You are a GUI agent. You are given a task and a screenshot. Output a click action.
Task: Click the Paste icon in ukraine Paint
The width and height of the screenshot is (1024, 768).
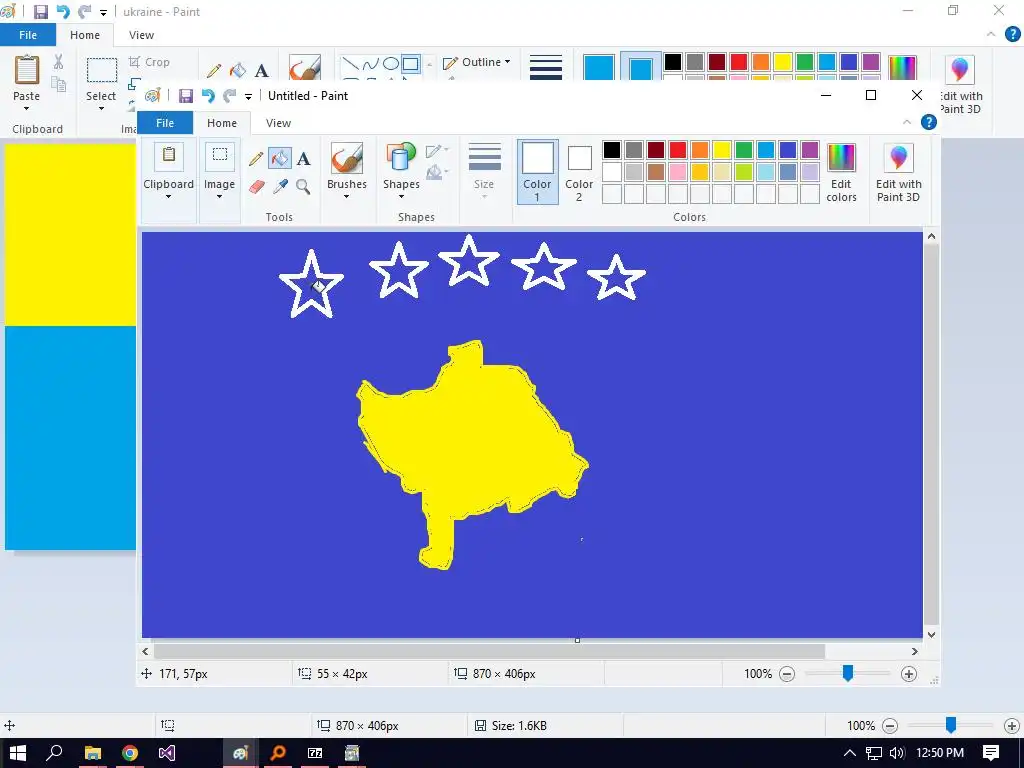click(x=27, y=70)
